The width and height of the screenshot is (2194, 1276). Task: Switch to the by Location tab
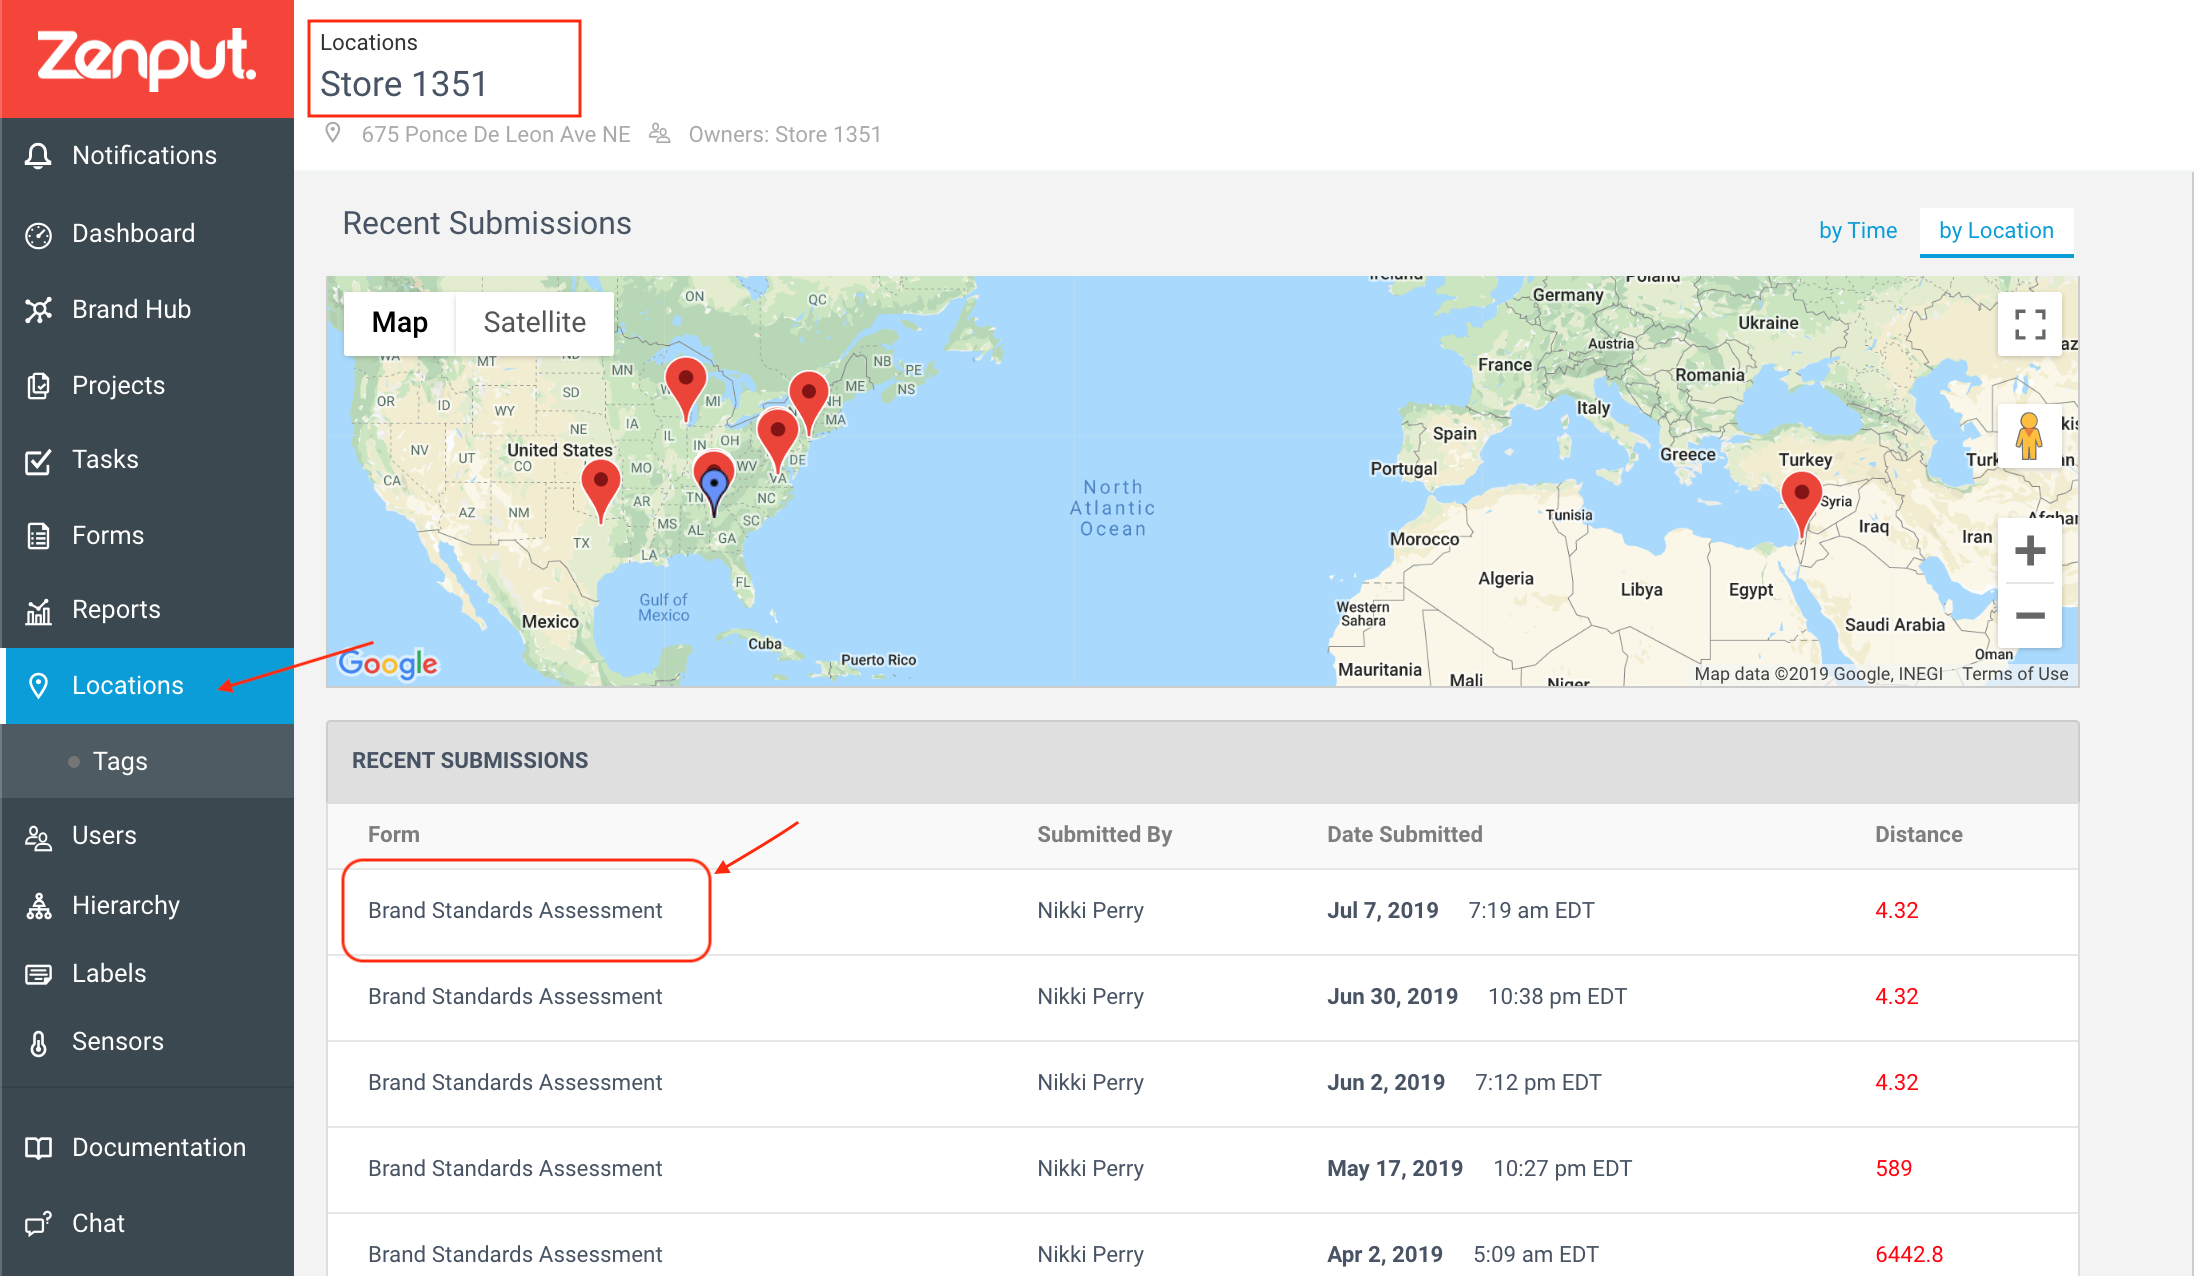1996,231
